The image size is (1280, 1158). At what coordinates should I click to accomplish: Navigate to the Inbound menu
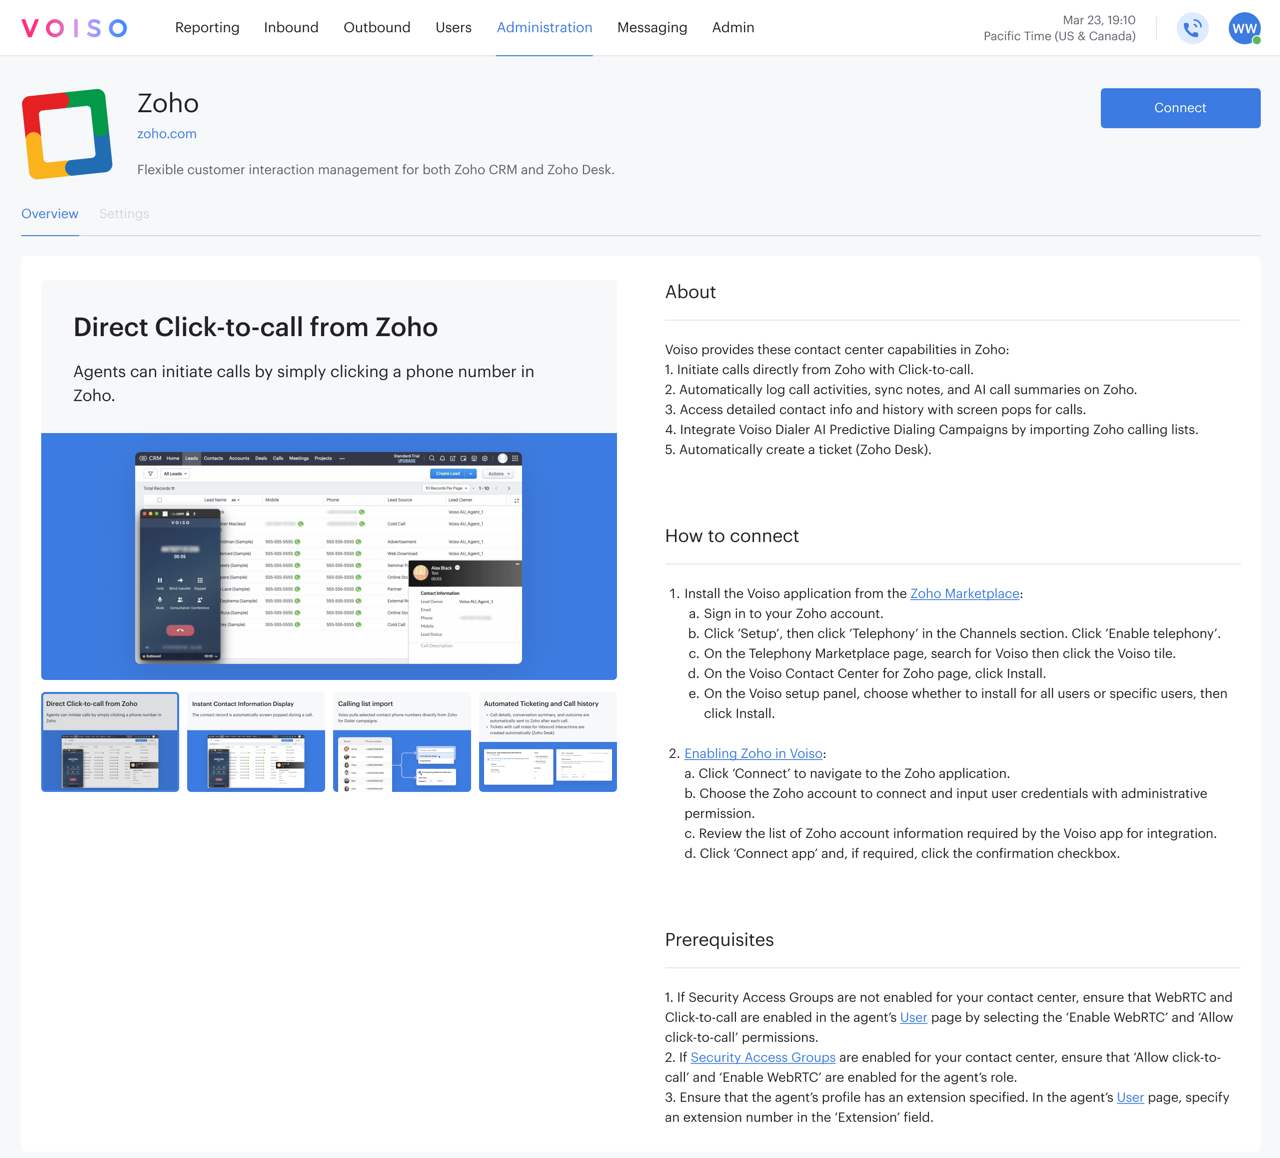[291, 27]
